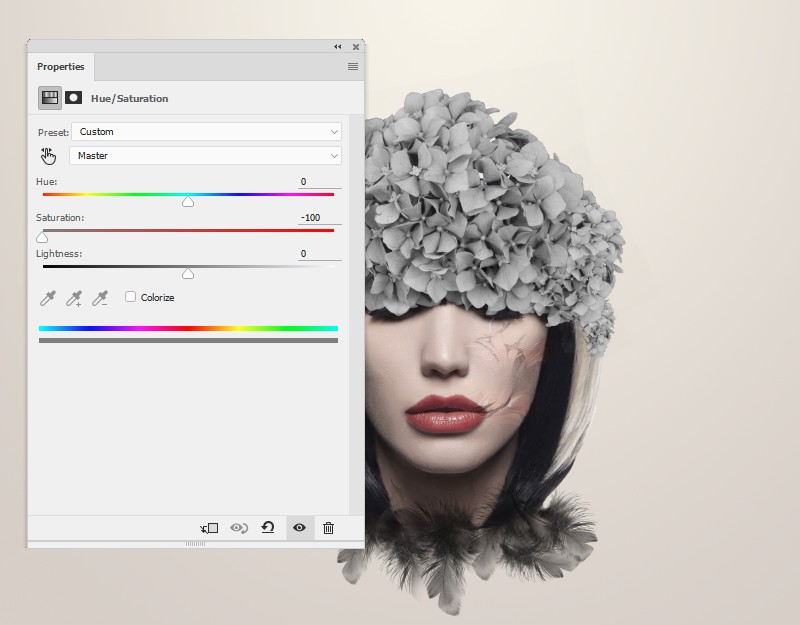Select the Properties tab
Image resolution: width=800 pixels, height=625 pixels.
tap(61, 67)
